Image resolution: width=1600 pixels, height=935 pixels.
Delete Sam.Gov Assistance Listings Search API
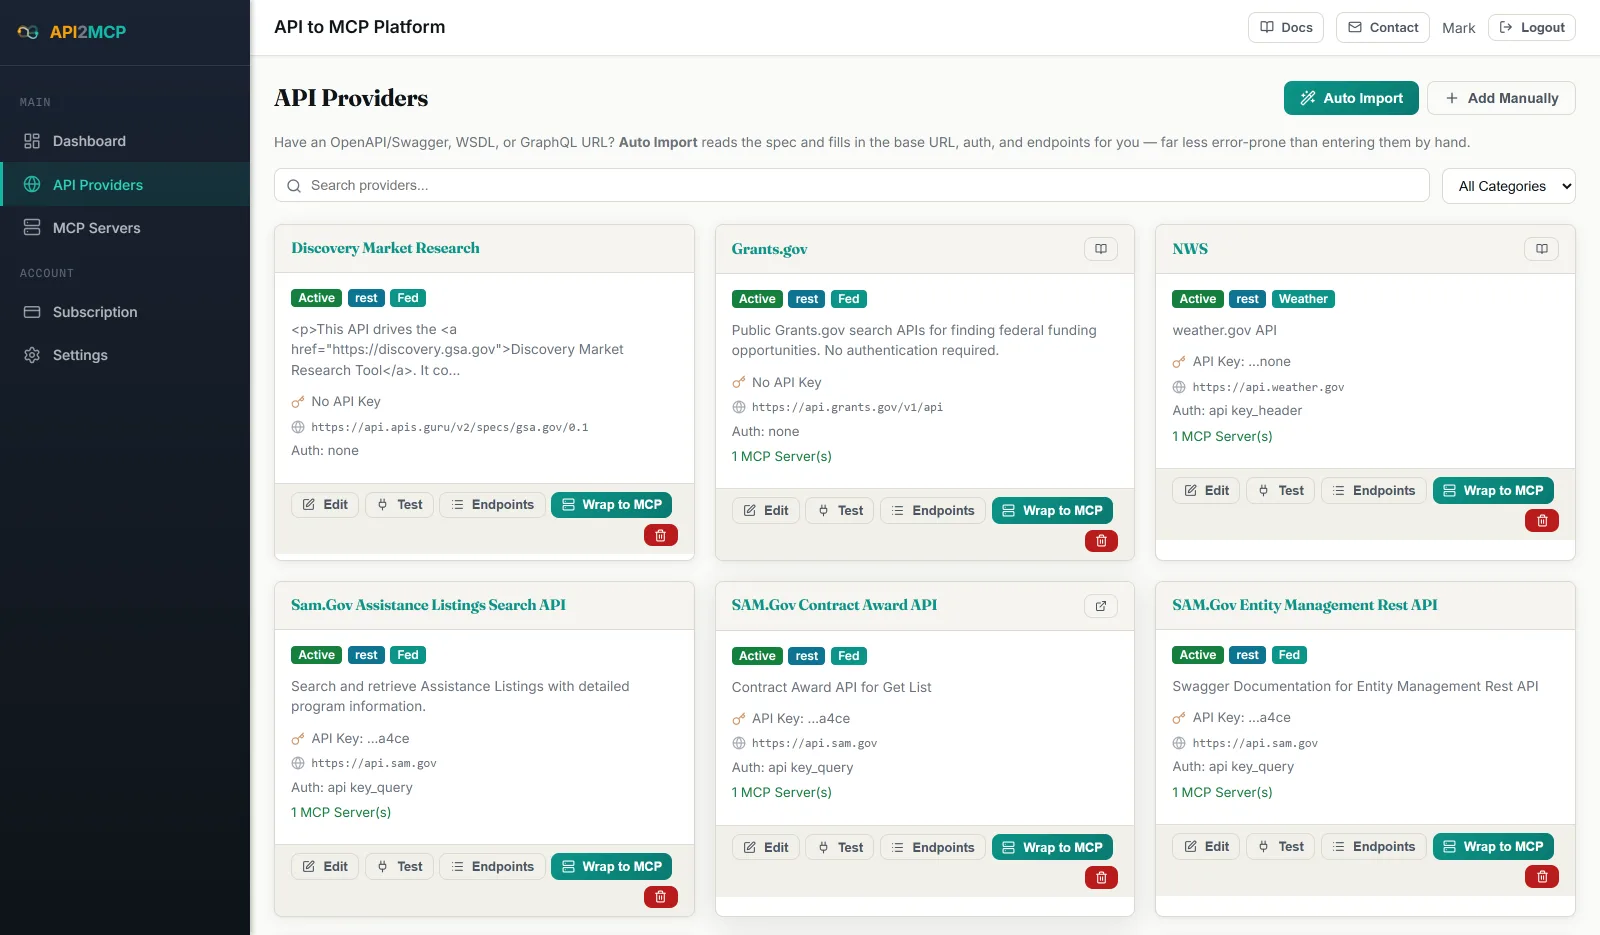pyautogui.click(x=660, y=897)
